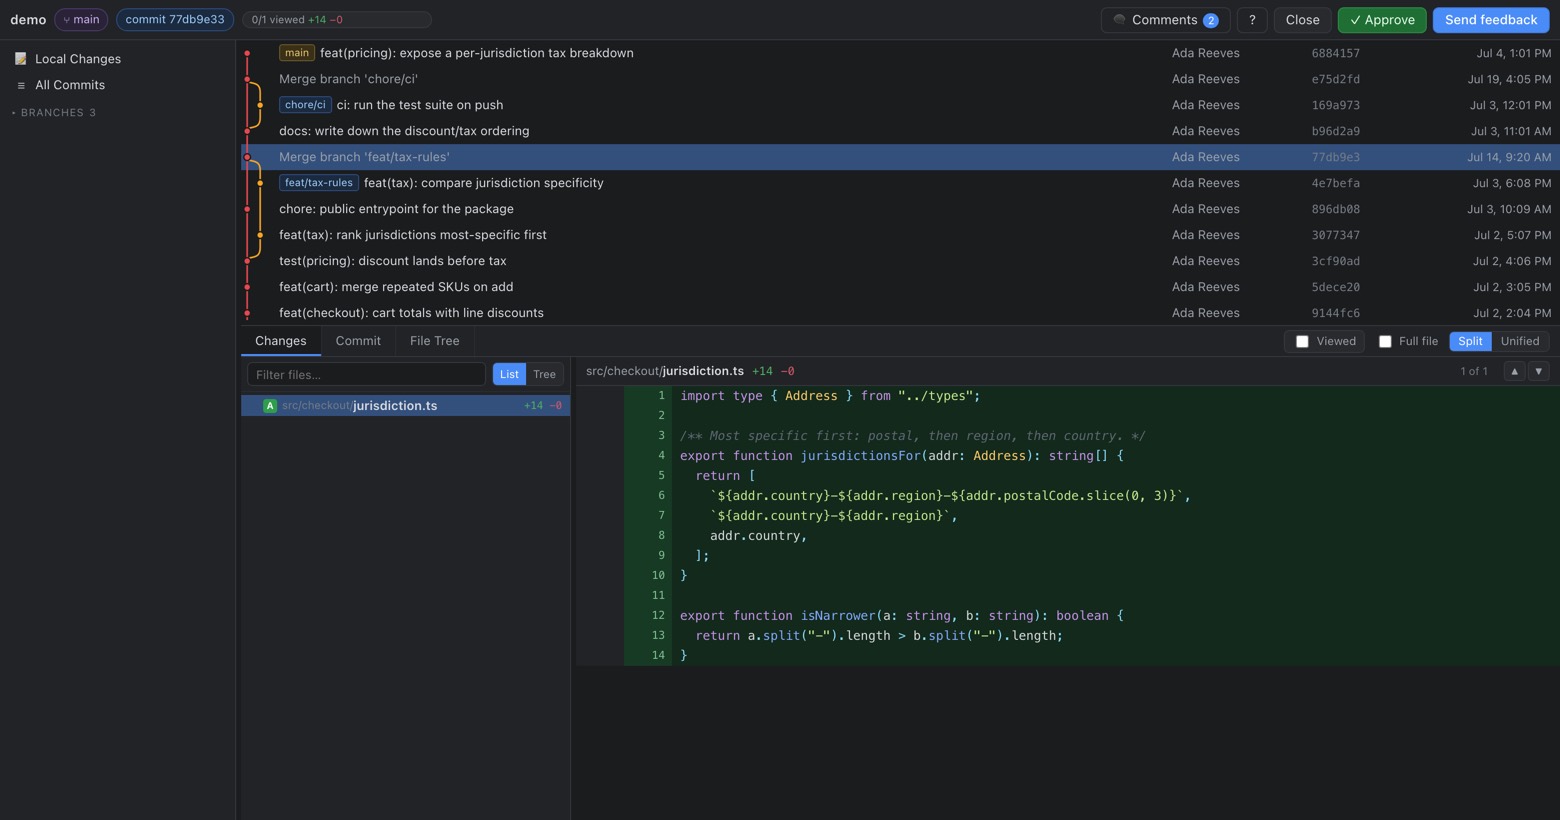Select commit chore: public entrypoint for the package
Image resolution: width=1560 pixels, height=820 pixels.
(900, 209)
